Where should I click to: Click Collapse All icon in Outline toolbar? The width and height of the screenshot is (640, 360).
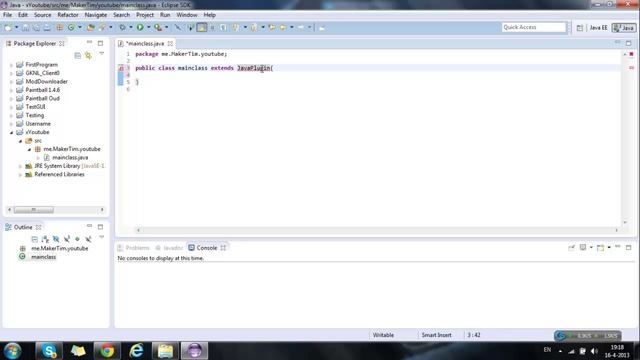[x=34, y=239]
